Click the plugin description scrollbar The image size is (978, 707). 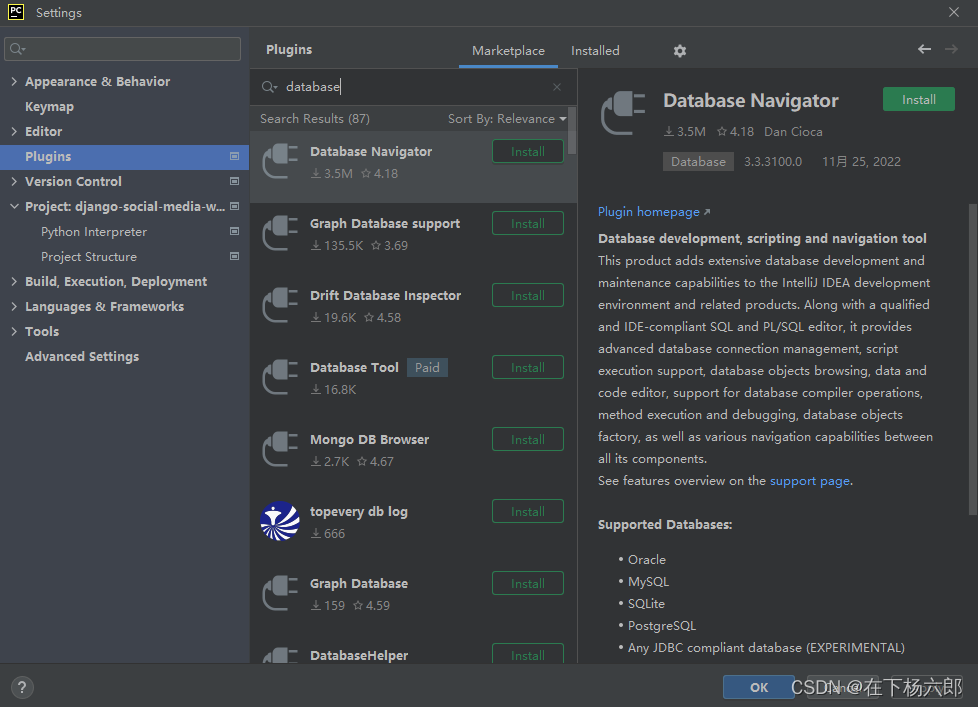pos(972,359)
